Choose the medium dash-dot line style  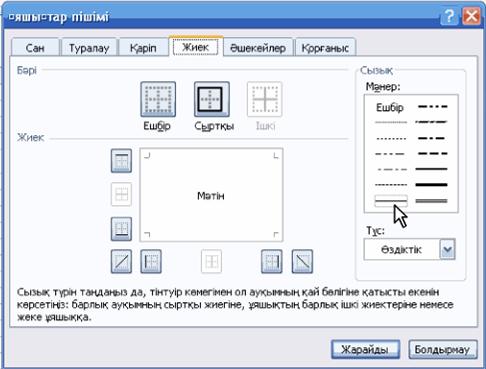click(x=432, y=138)
